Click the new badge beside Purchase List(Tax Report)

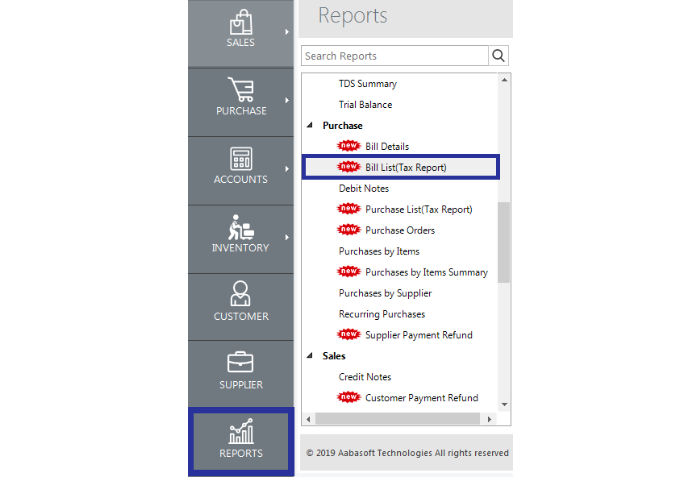click(349, 209)
